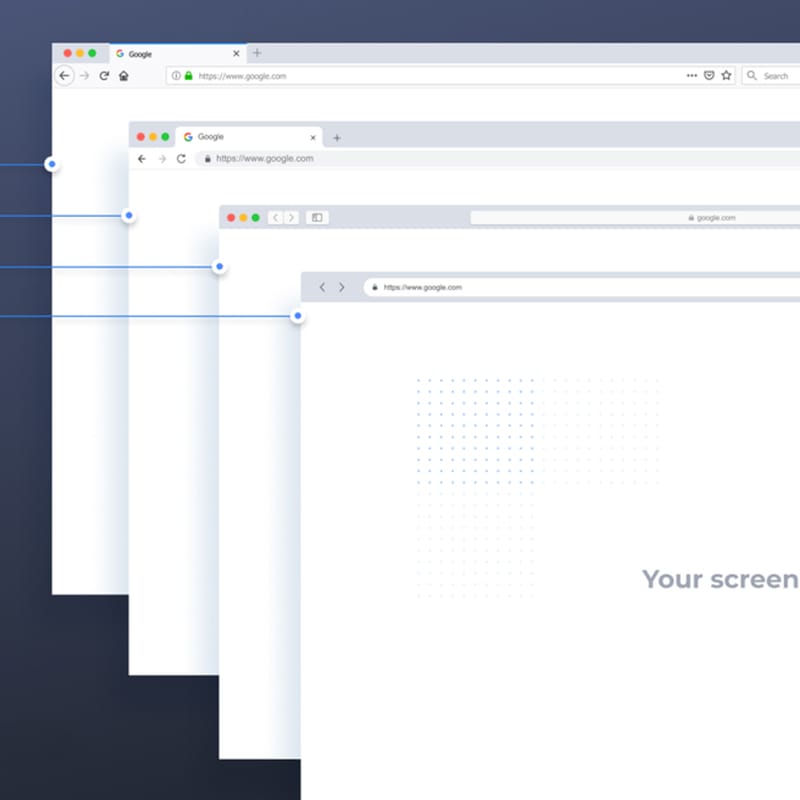Open a new tab in Firefox
This screenshot has height=800, width=800.
(257, 52)
